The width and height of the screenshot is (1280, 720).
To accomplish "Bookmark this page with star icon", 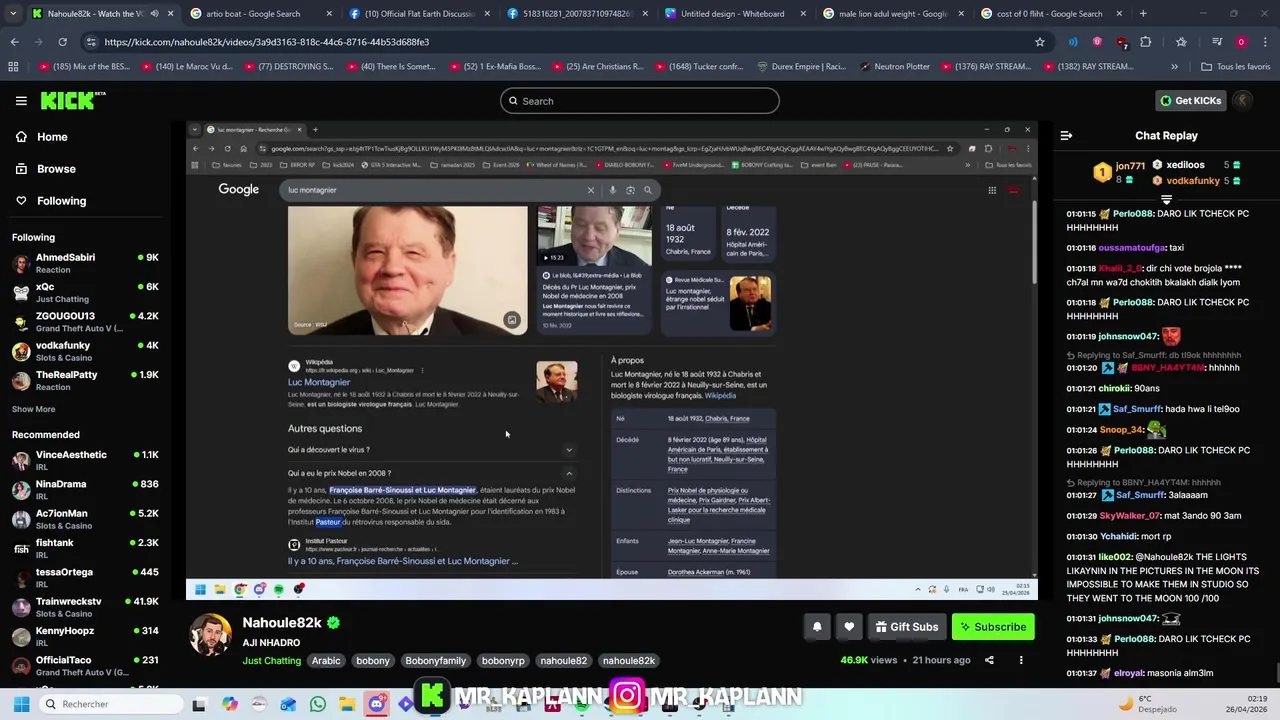I will [x=1040, y=42].
